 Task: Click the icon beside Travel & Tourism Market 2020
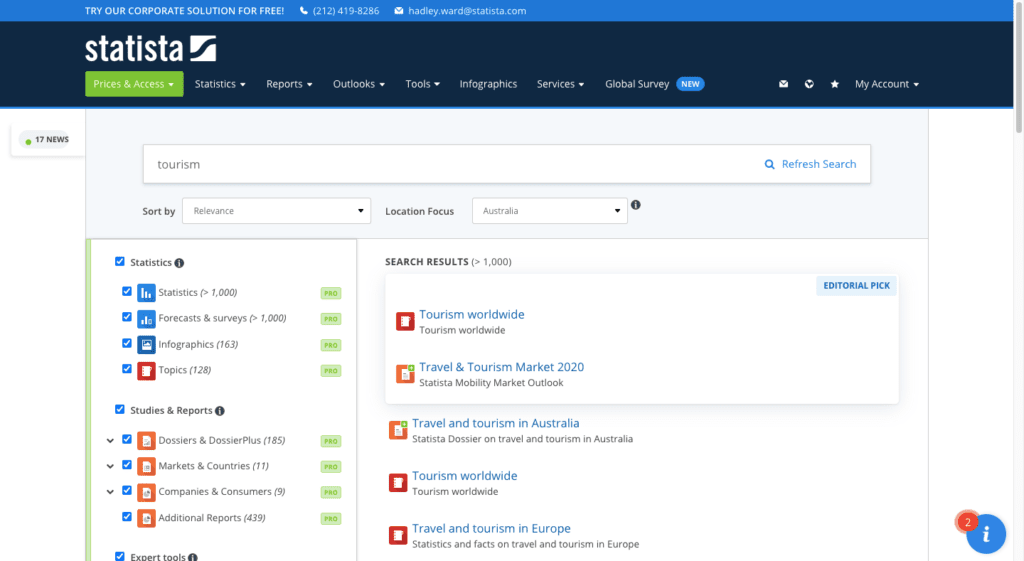pyautogui.click(x=405, y=374)
